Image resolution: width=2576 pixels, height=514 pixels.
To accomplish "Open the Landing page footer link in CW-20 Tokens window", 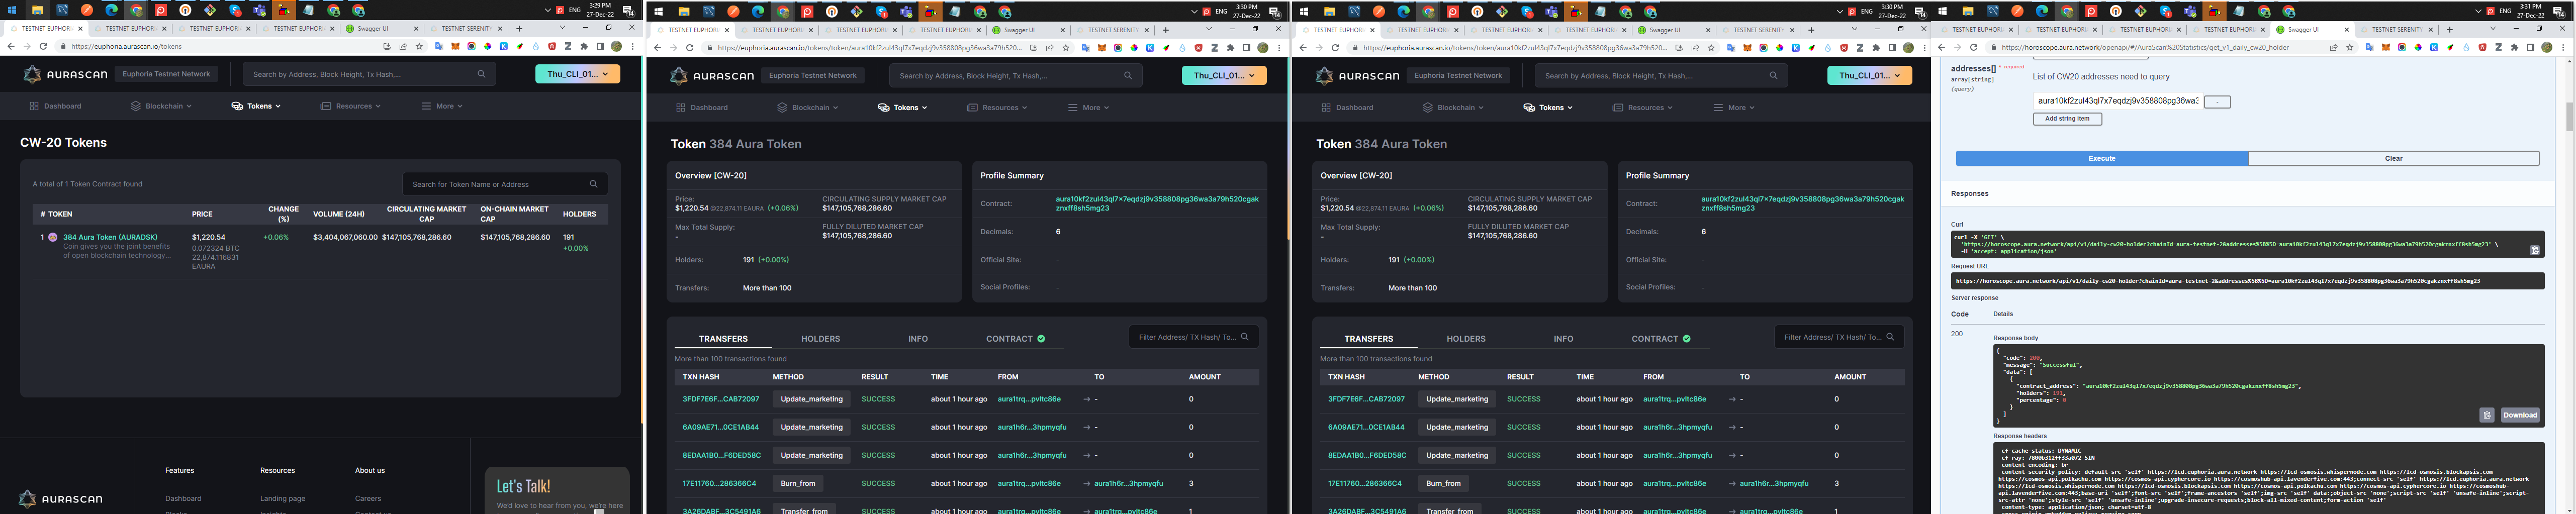I will [x=283, y=498].
